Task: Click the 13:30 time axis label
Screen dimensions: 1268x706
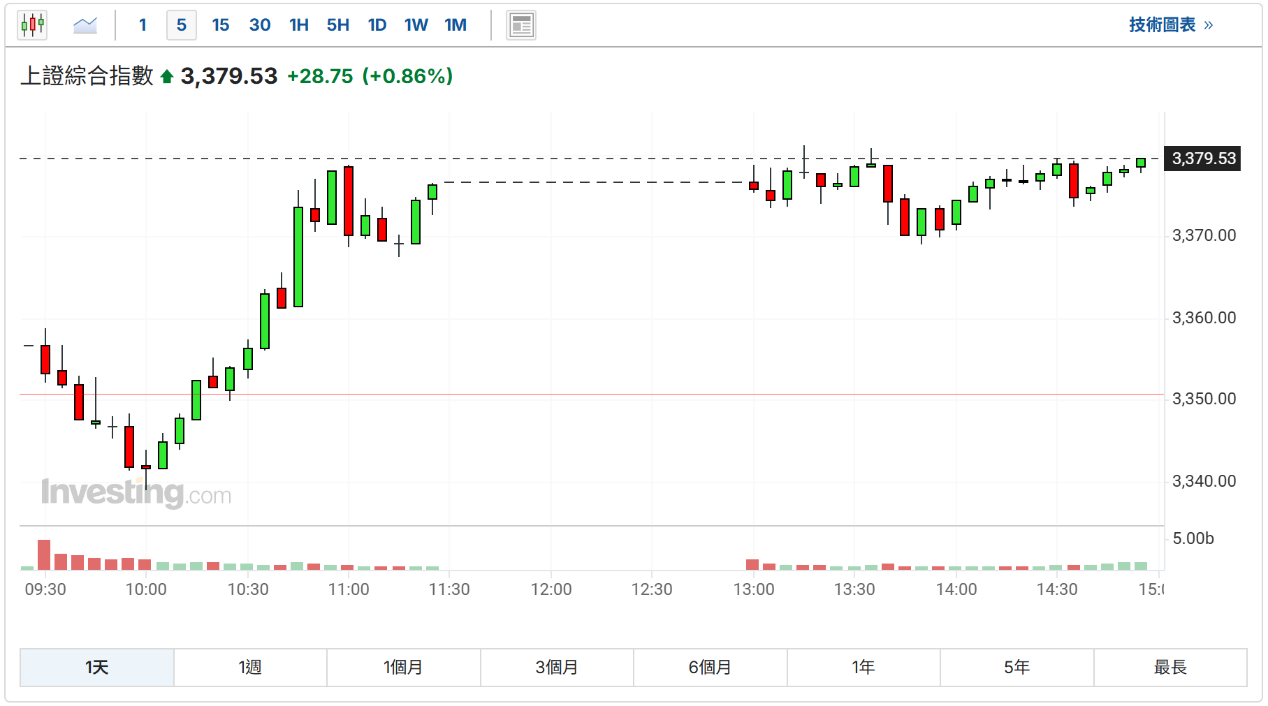Action: tap(855, 590)
